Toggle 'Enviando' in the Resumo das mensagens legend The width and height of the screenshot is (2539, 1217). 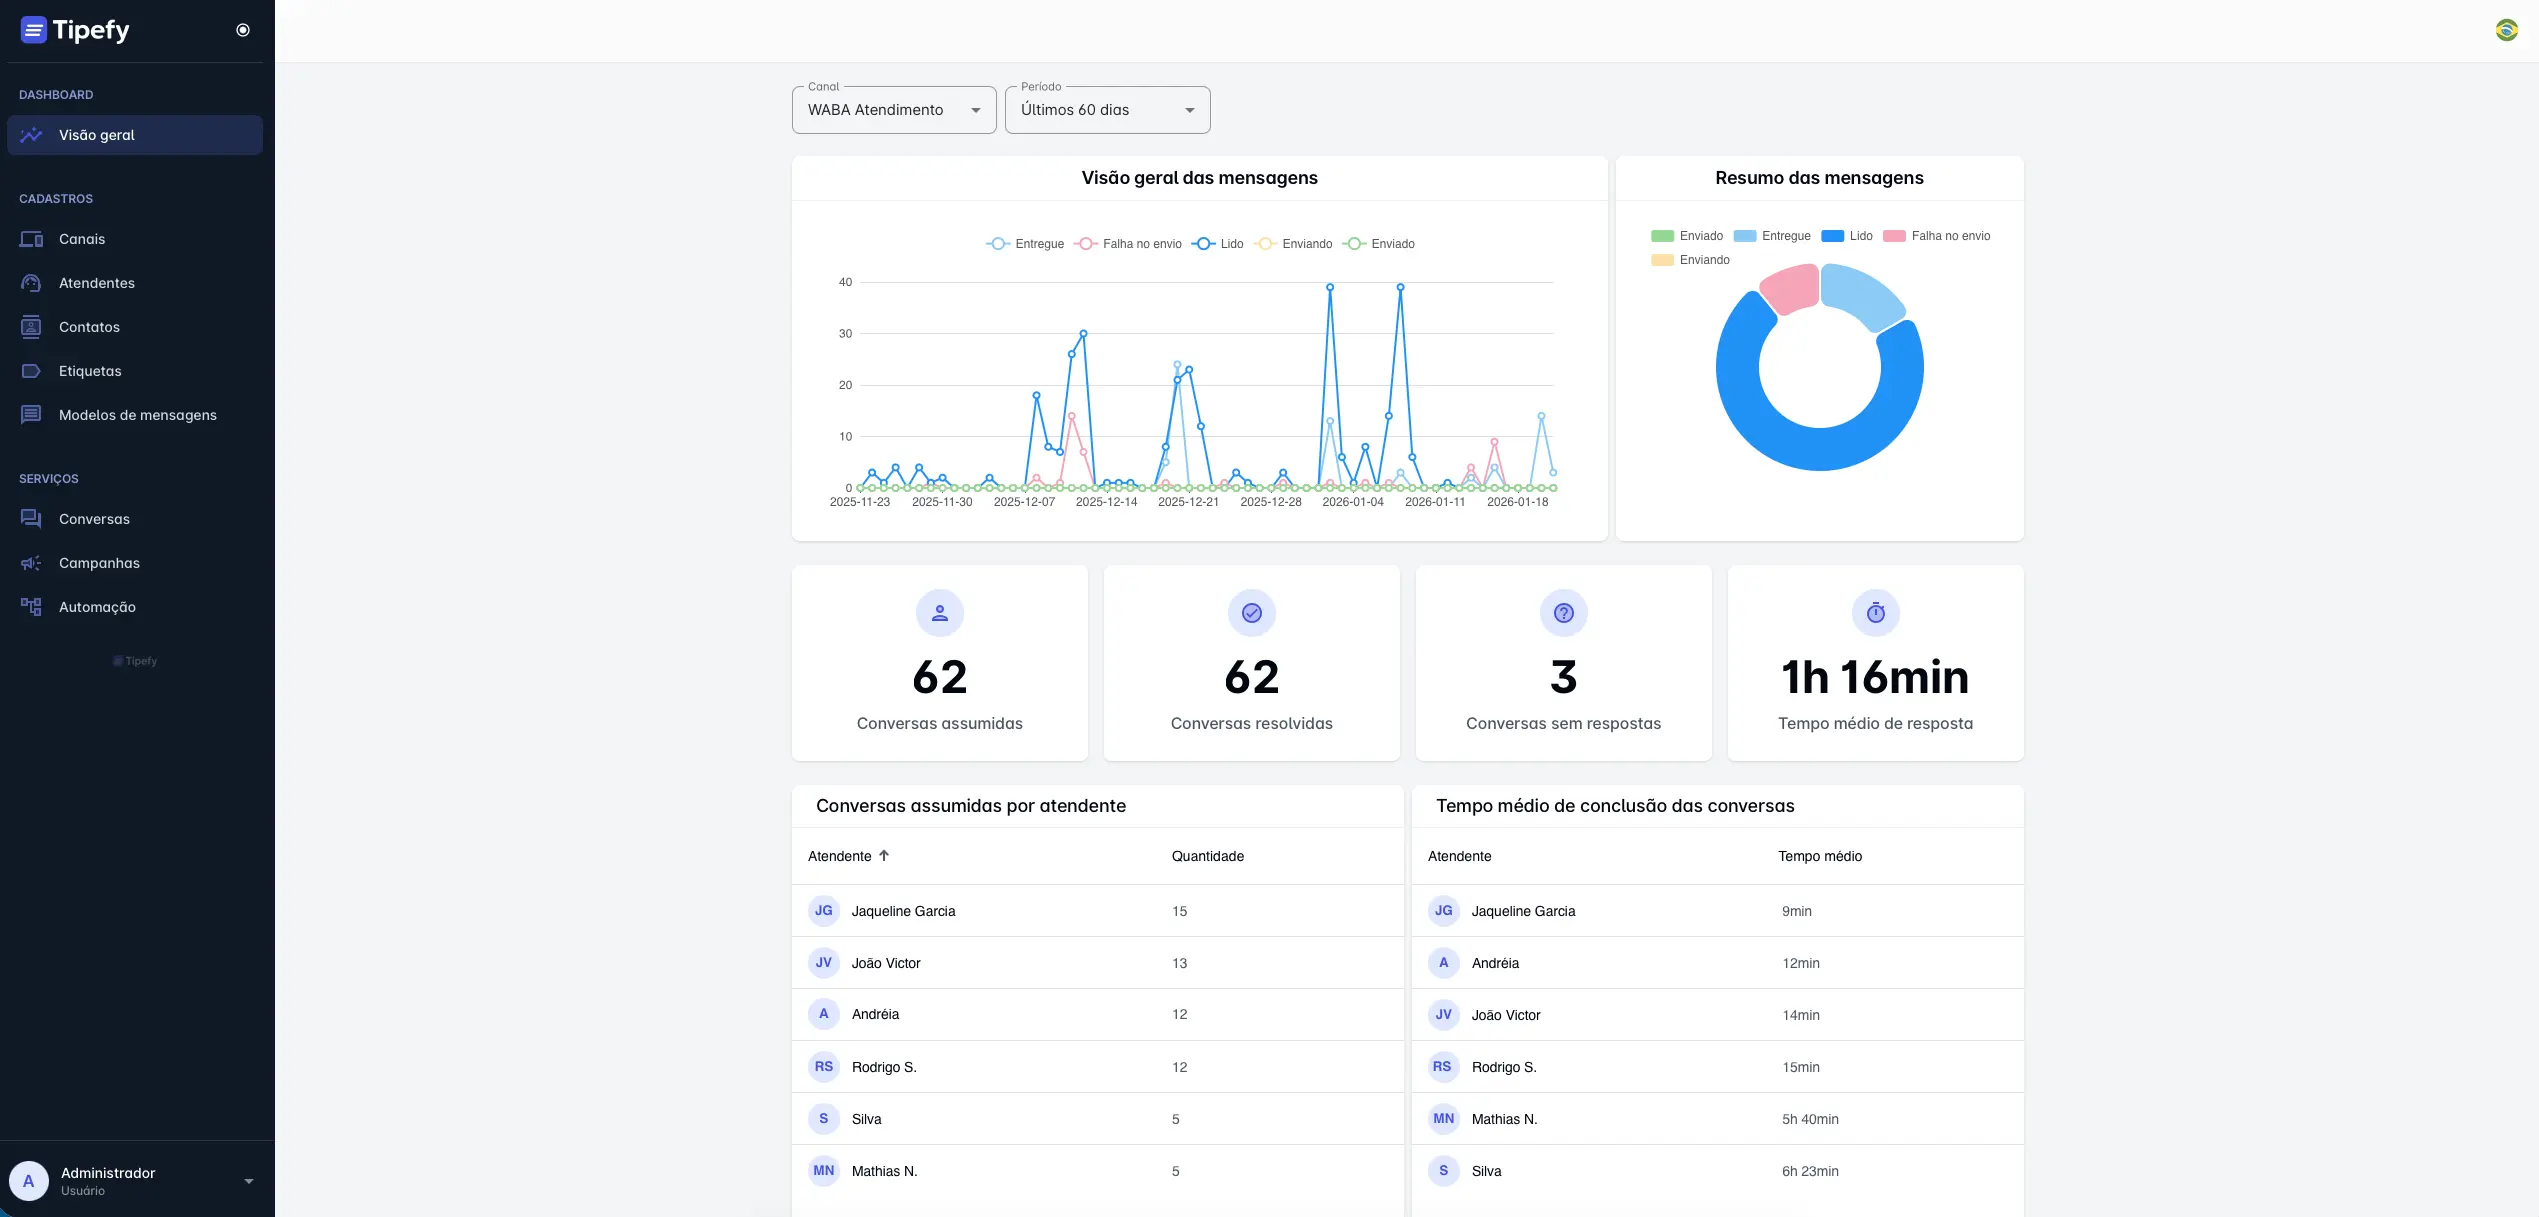pyautogui.click(x=1690, y=259)
